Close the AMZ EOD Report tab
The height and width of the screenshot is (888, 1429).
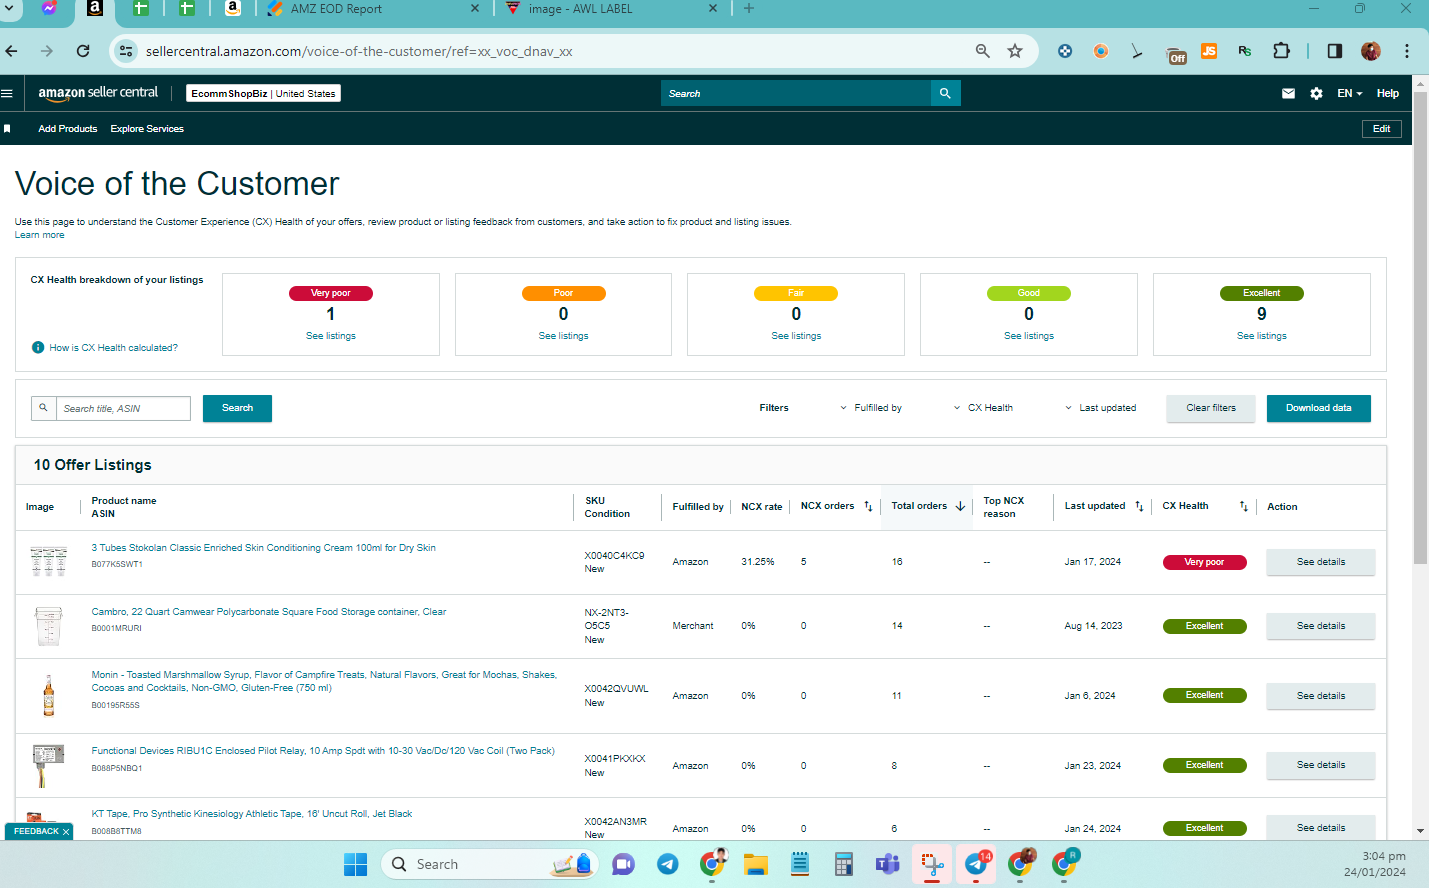click(x=474, y=8)
